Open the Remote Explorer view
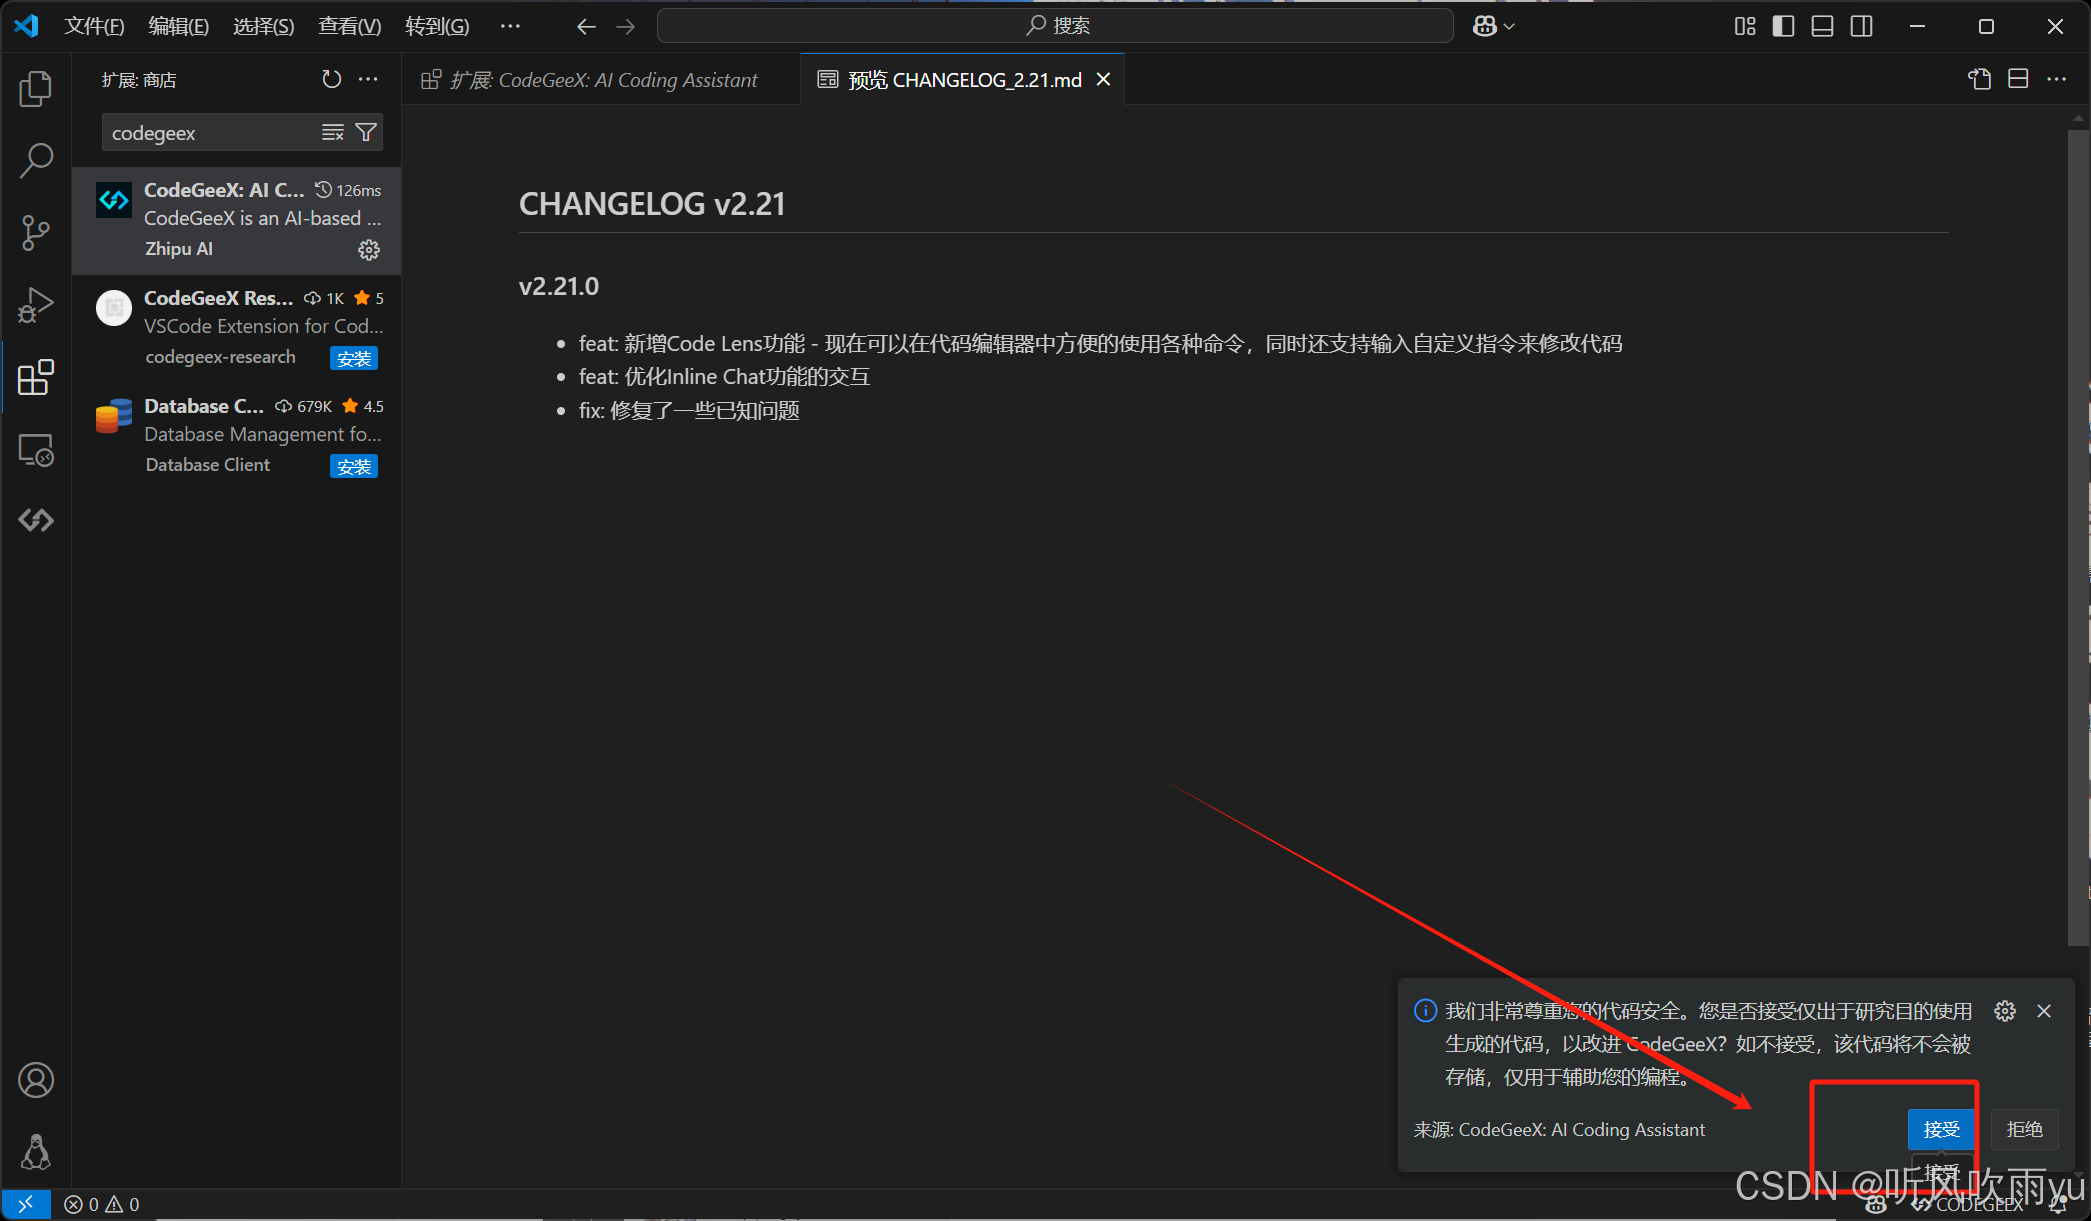 coord(36,450)
